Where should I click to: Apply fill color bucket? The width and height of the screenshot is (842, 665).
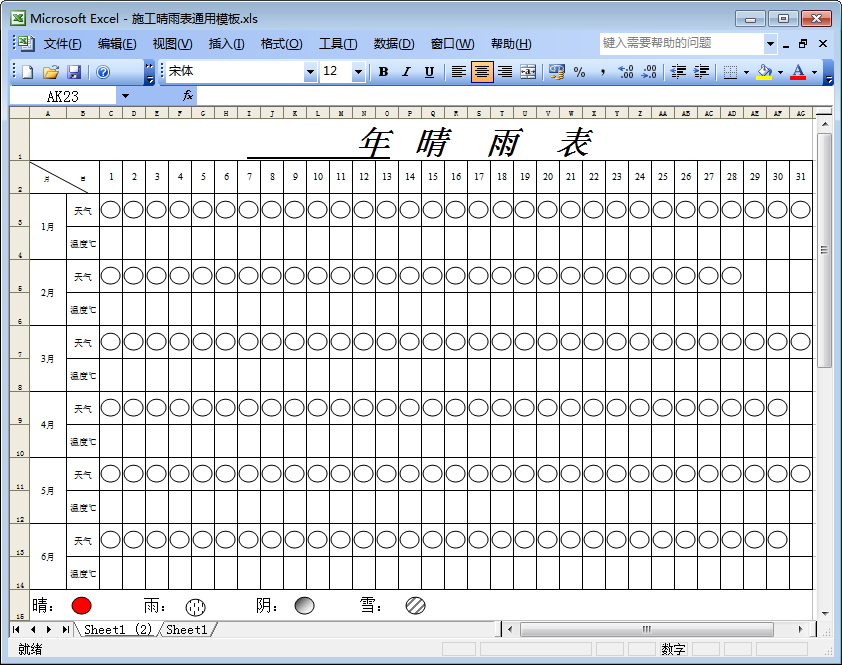click(764, 72)
